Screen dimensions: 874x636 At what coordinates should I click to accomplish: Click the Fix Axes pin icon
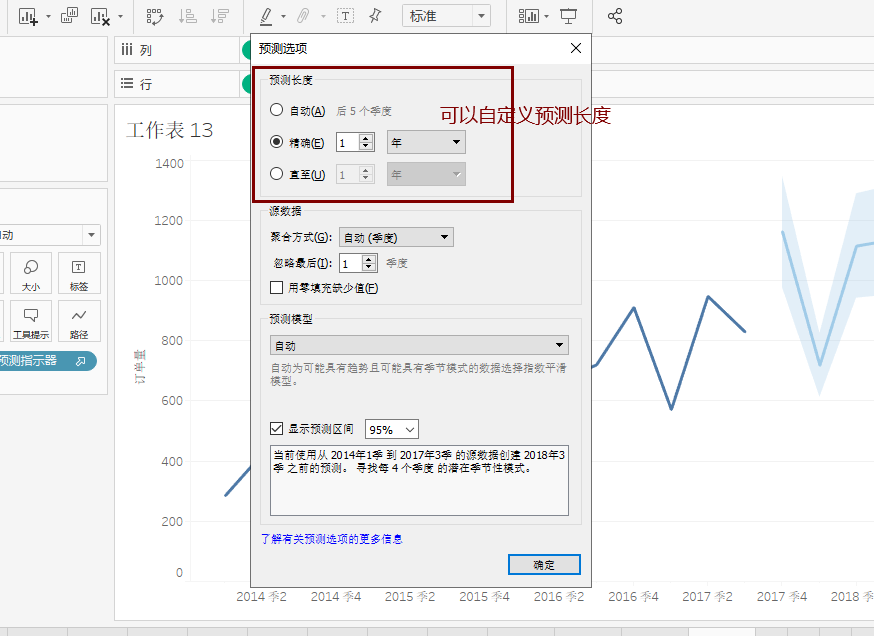tap(375, 16)
